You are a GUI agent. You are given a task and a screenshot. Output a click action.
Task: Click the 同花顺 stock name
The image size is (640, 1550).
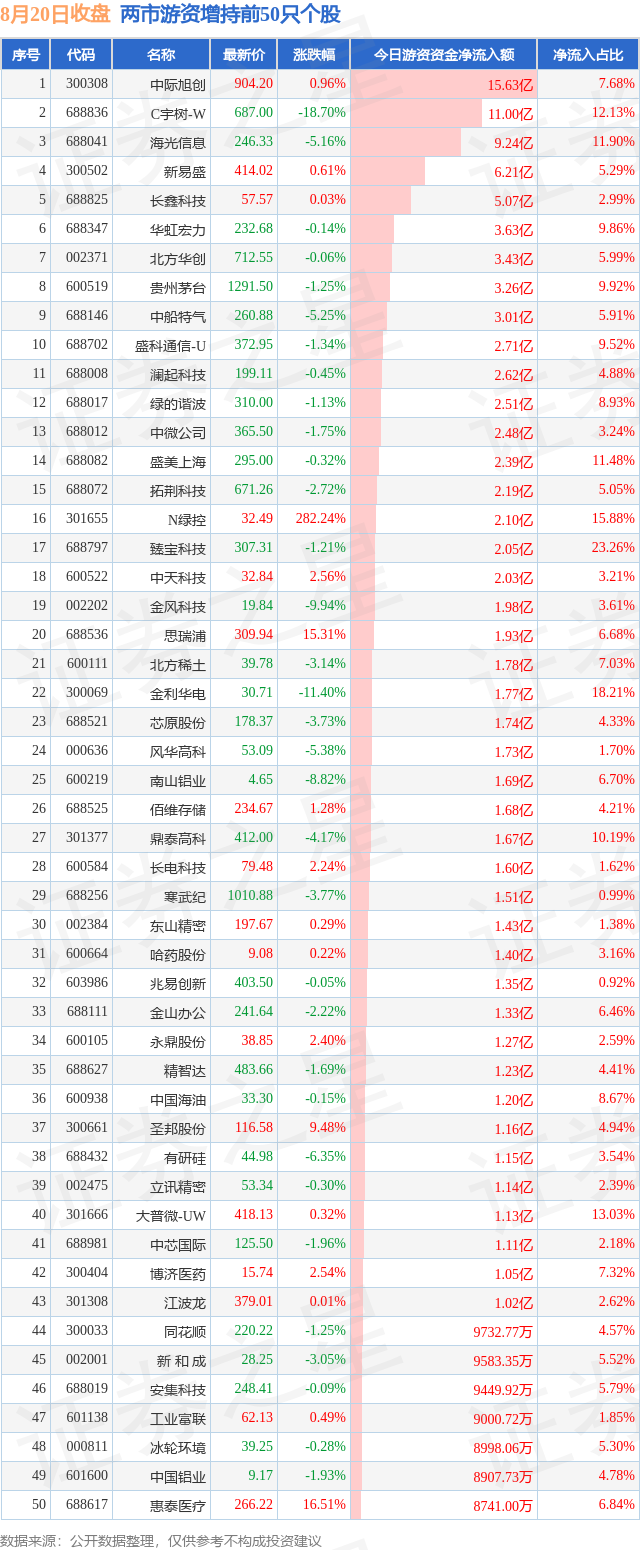point(185,1331)
